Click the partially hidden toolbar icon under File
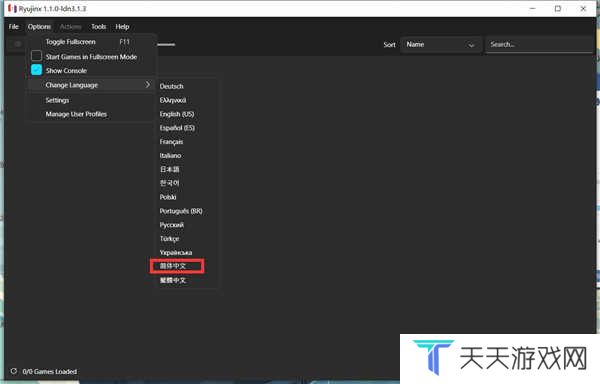 tap(18, 44)
